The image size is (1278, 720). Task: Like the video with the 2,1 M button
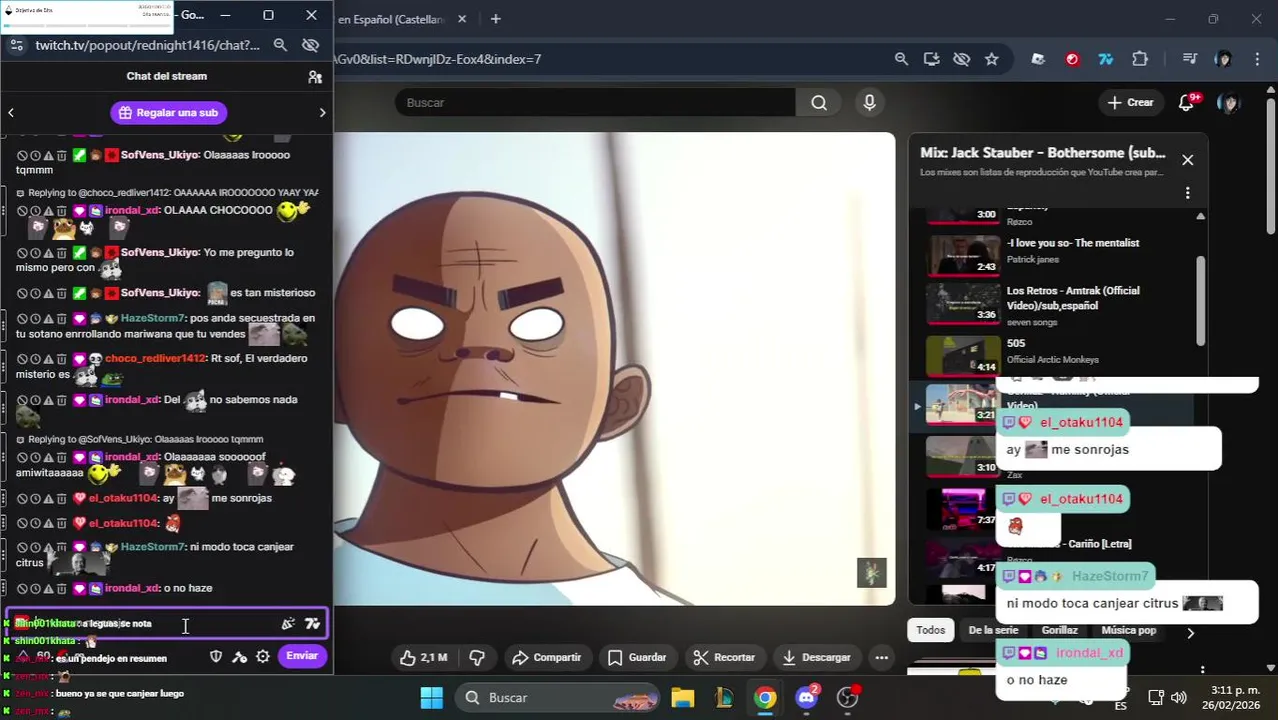(423, 658)
